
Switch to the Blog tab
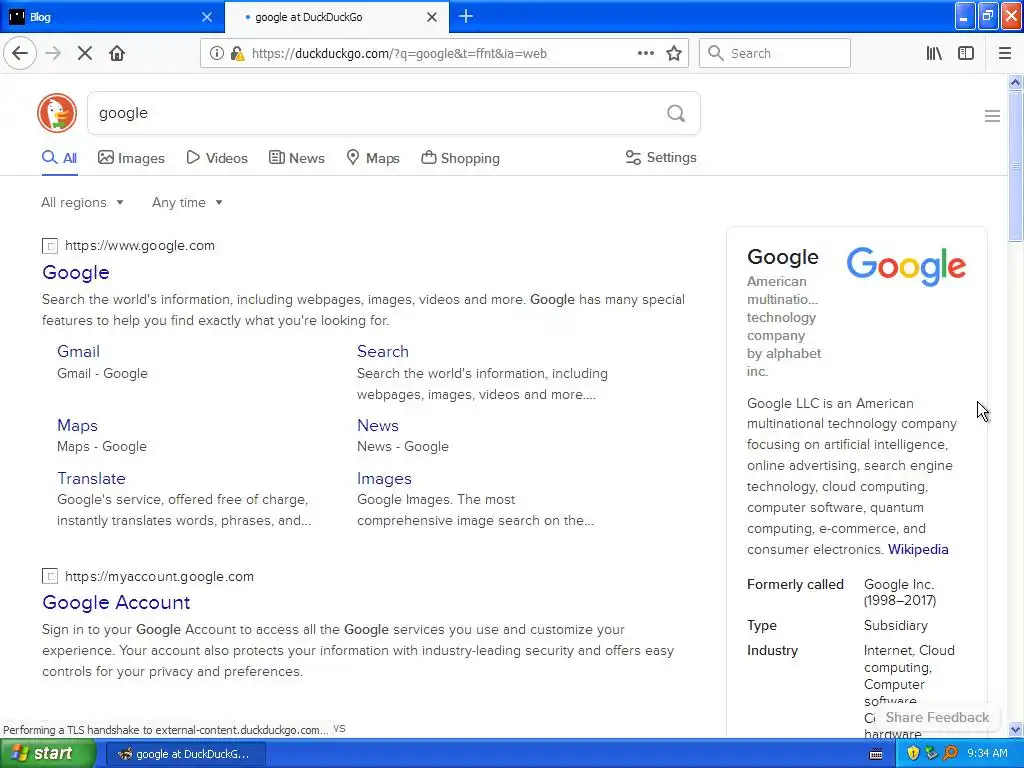[111, 16]
